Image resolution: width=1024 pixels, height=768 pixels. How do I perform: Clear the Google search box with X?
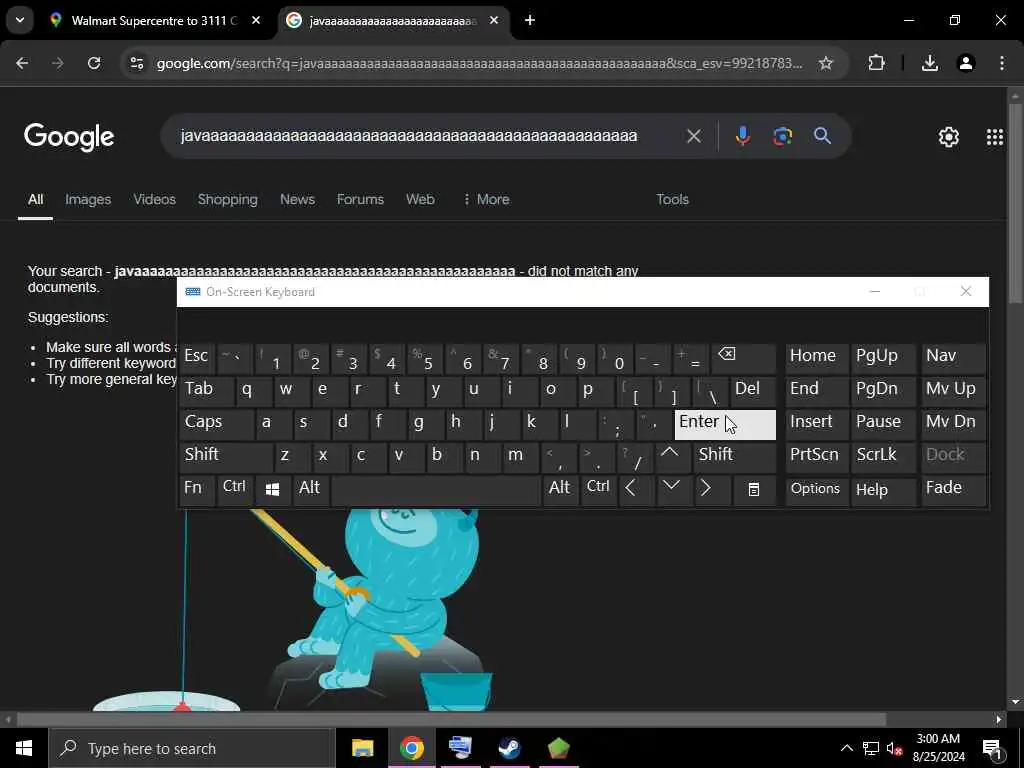(x=694, y=136)
